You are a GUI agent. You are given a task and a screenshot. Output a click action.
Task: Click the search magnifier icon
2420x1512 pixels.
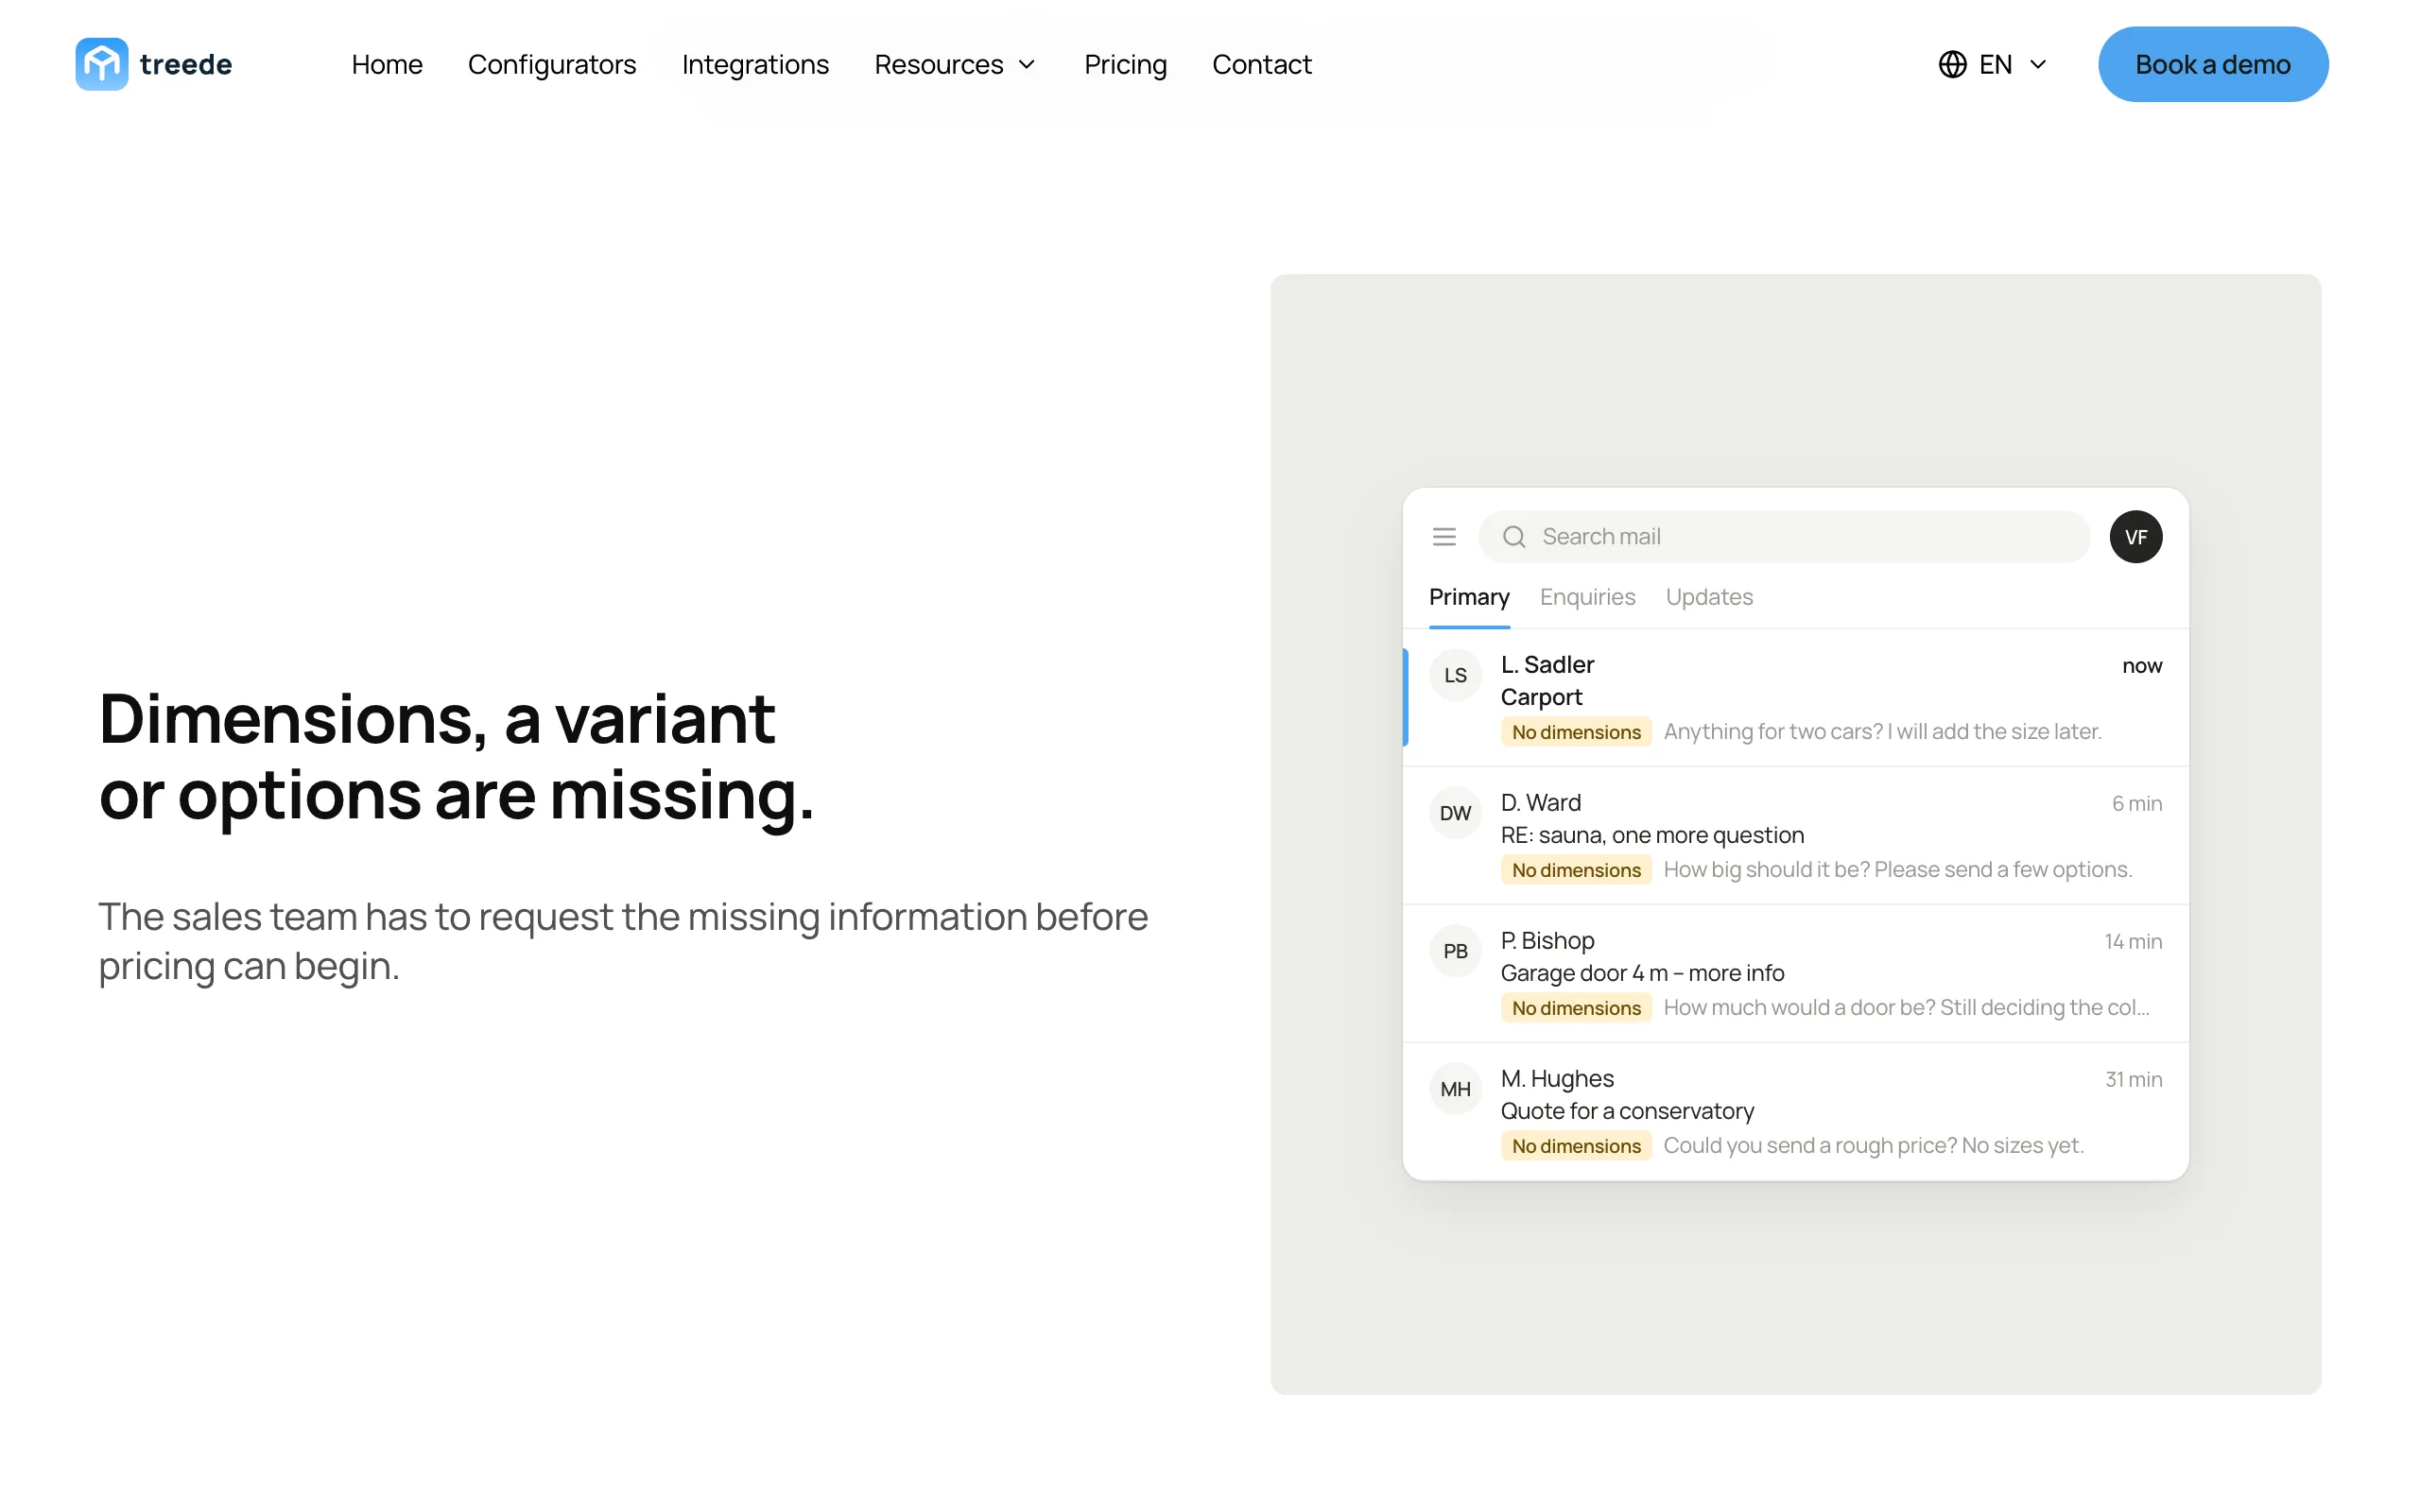pyautogui.click(x=1514, y=537)
